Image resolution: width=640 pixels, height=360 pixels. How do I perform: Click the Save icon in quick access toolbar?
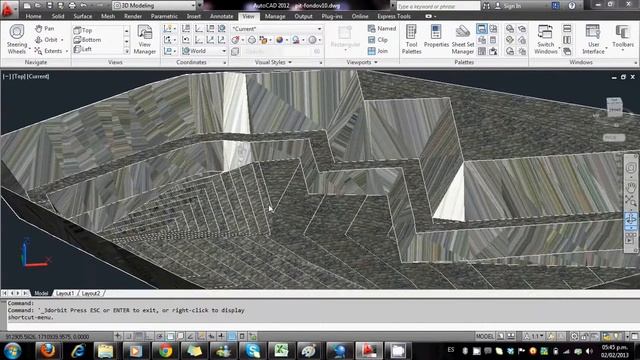click(49, 6)
